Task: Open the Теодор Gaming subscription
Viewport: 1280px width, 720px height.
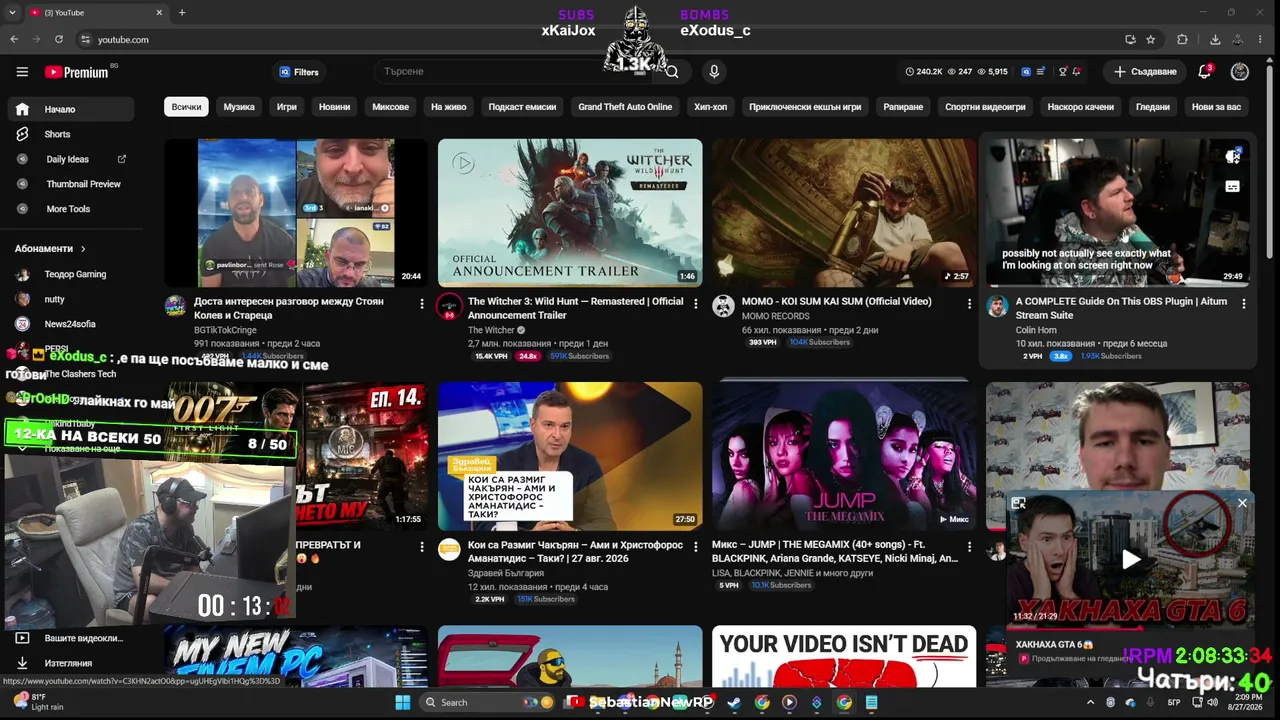Action: pyautogui.click(x=70, y=274)
